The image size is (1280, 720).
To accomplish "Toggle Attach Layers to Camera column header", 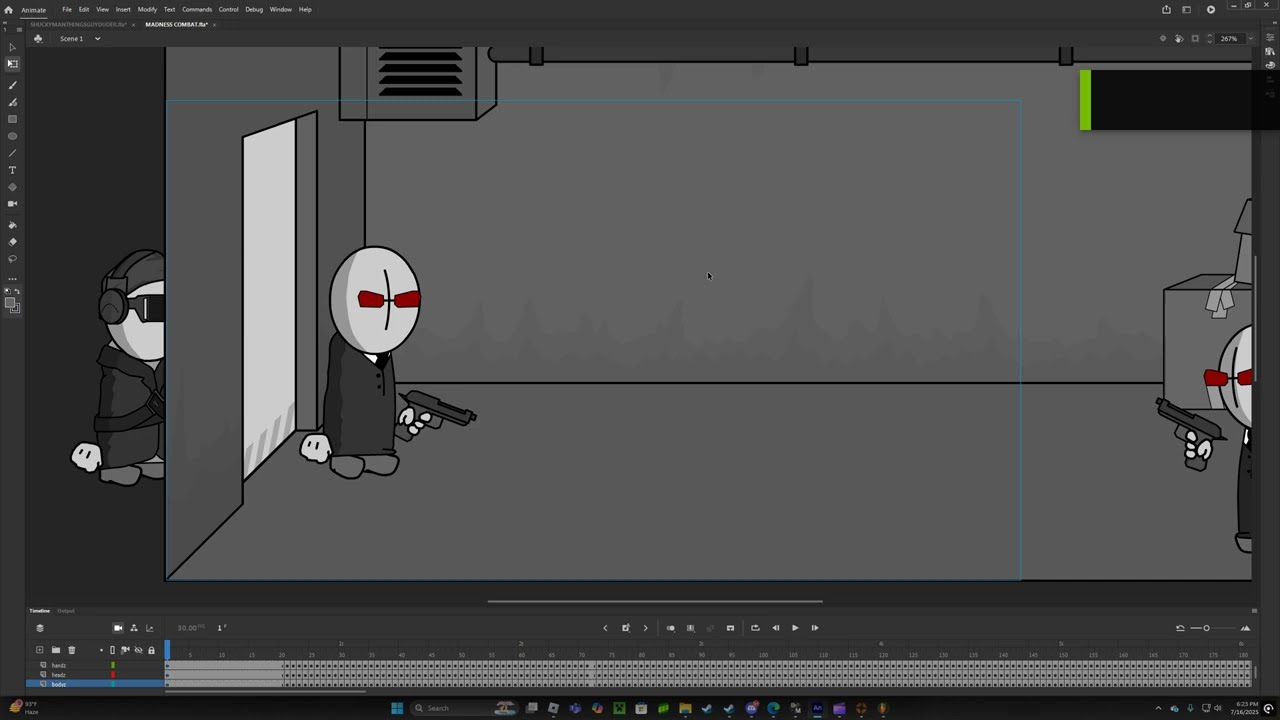I will point(125,650).
